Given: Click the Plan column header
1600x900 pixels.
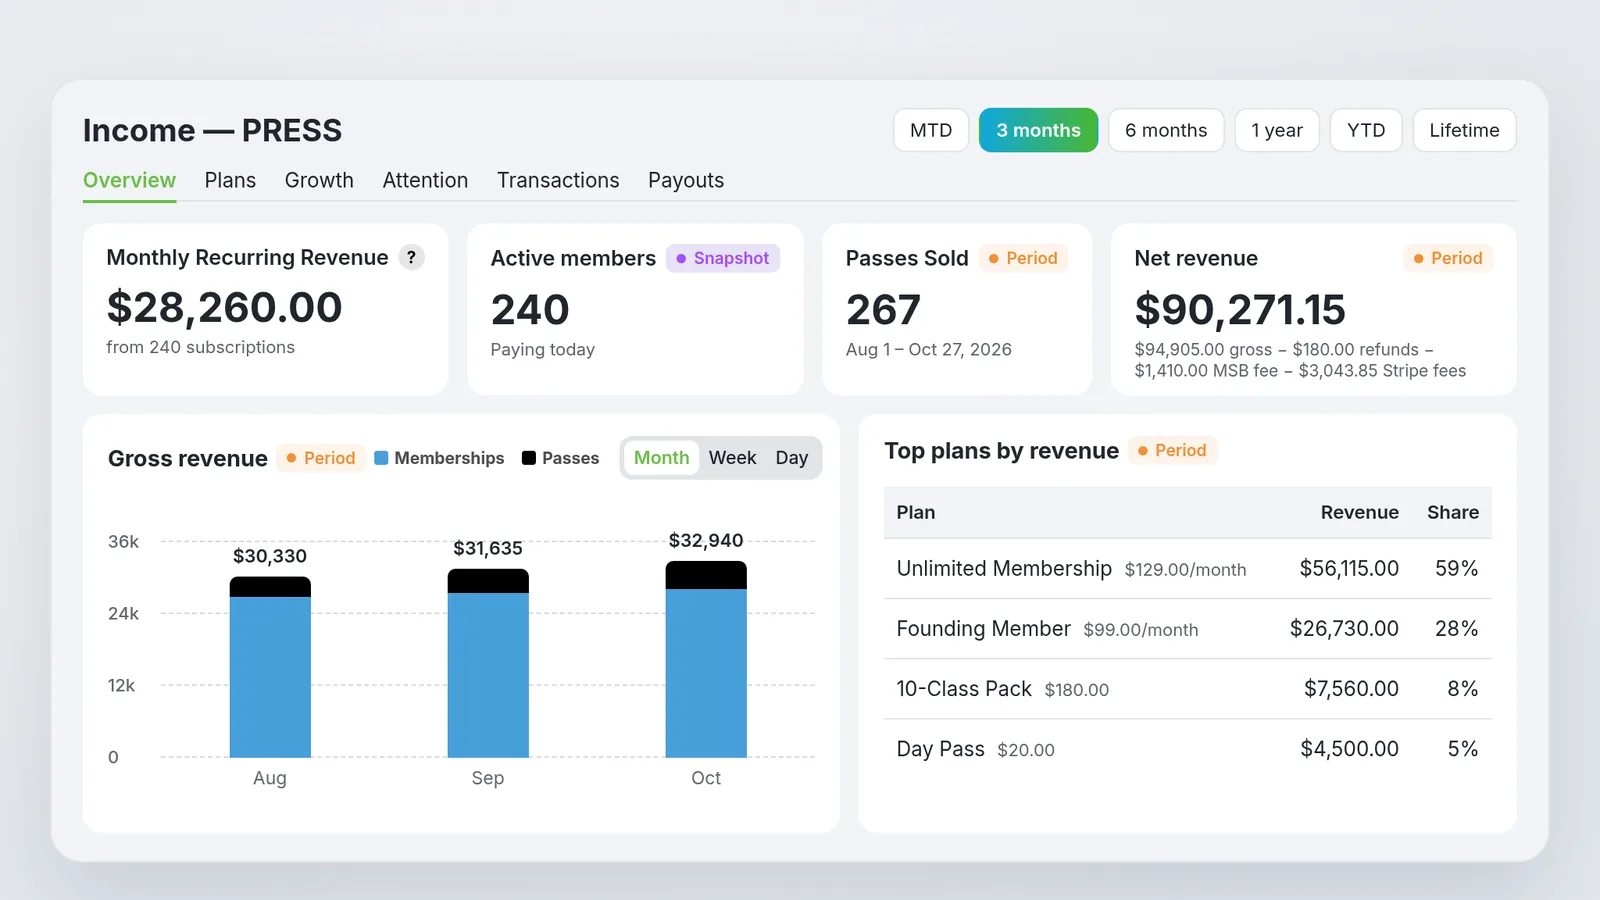Looking at the screenshot, I should click(x=916, y=512).
